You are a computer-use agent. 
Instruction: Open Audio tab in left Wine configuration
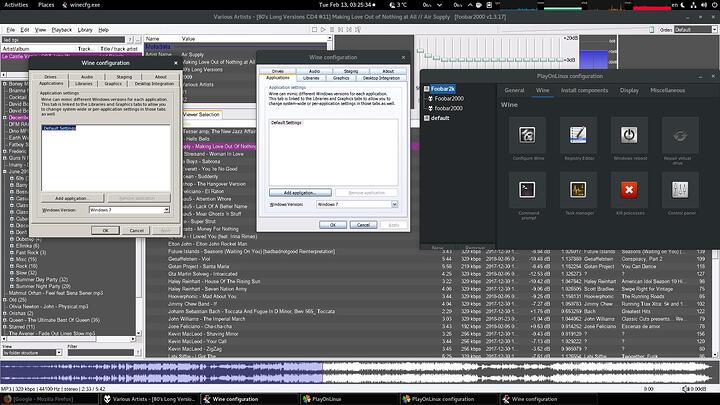(87, 77)
